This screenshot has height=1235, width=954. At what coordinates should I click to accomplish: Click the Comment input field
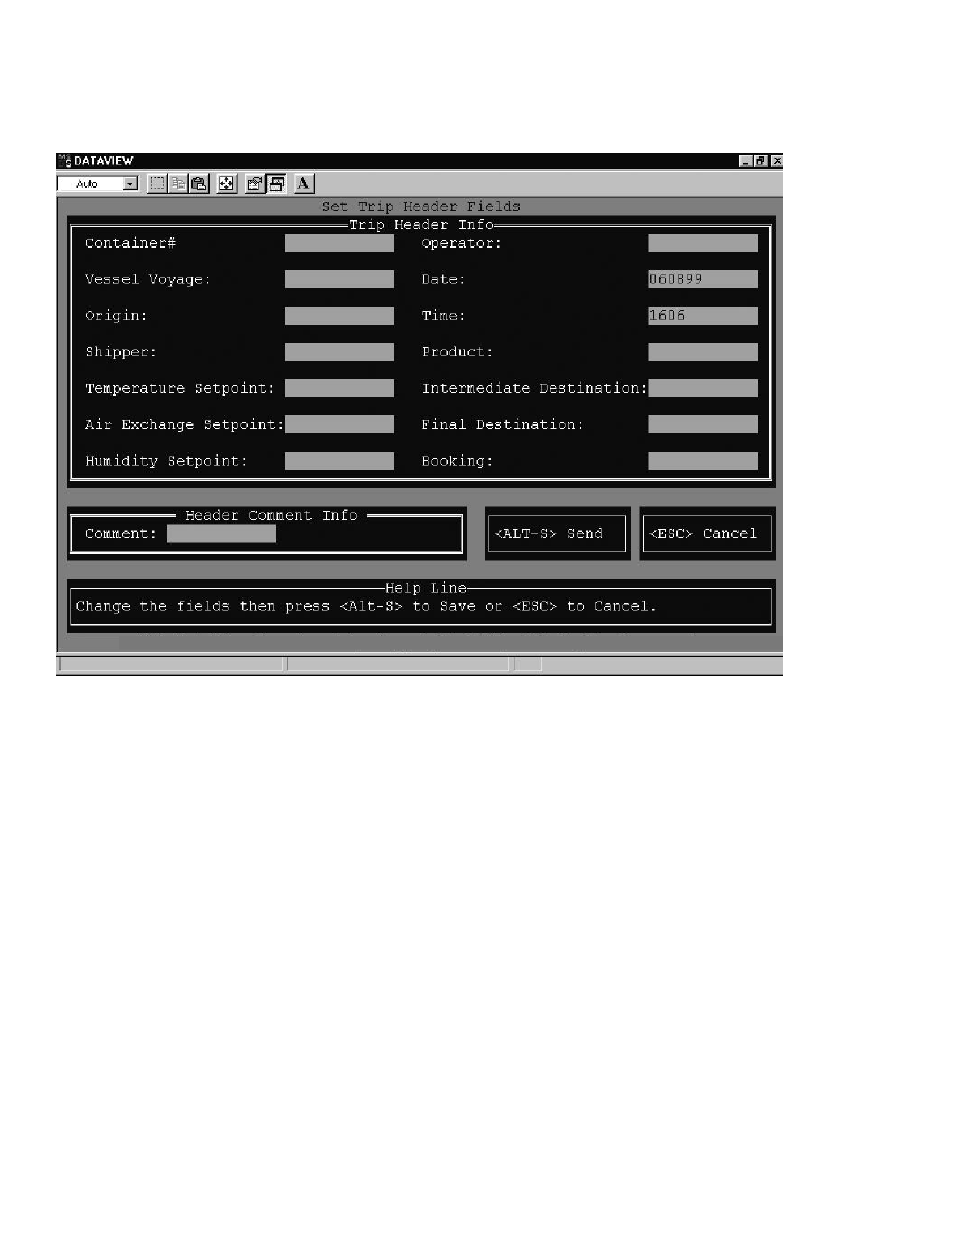click(221, 534)
